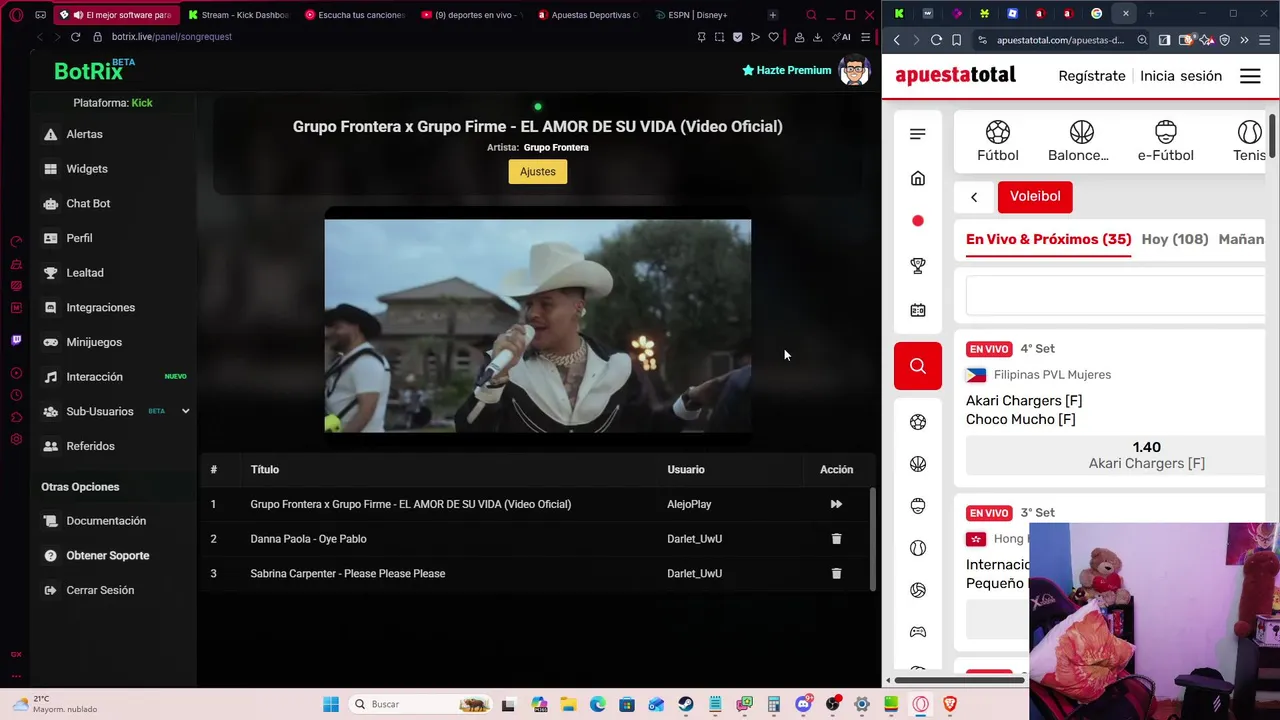The width and height of the screenshot is (1280, 720).
Task: Open the Chat Bot section
Action: tap(88, 203)
